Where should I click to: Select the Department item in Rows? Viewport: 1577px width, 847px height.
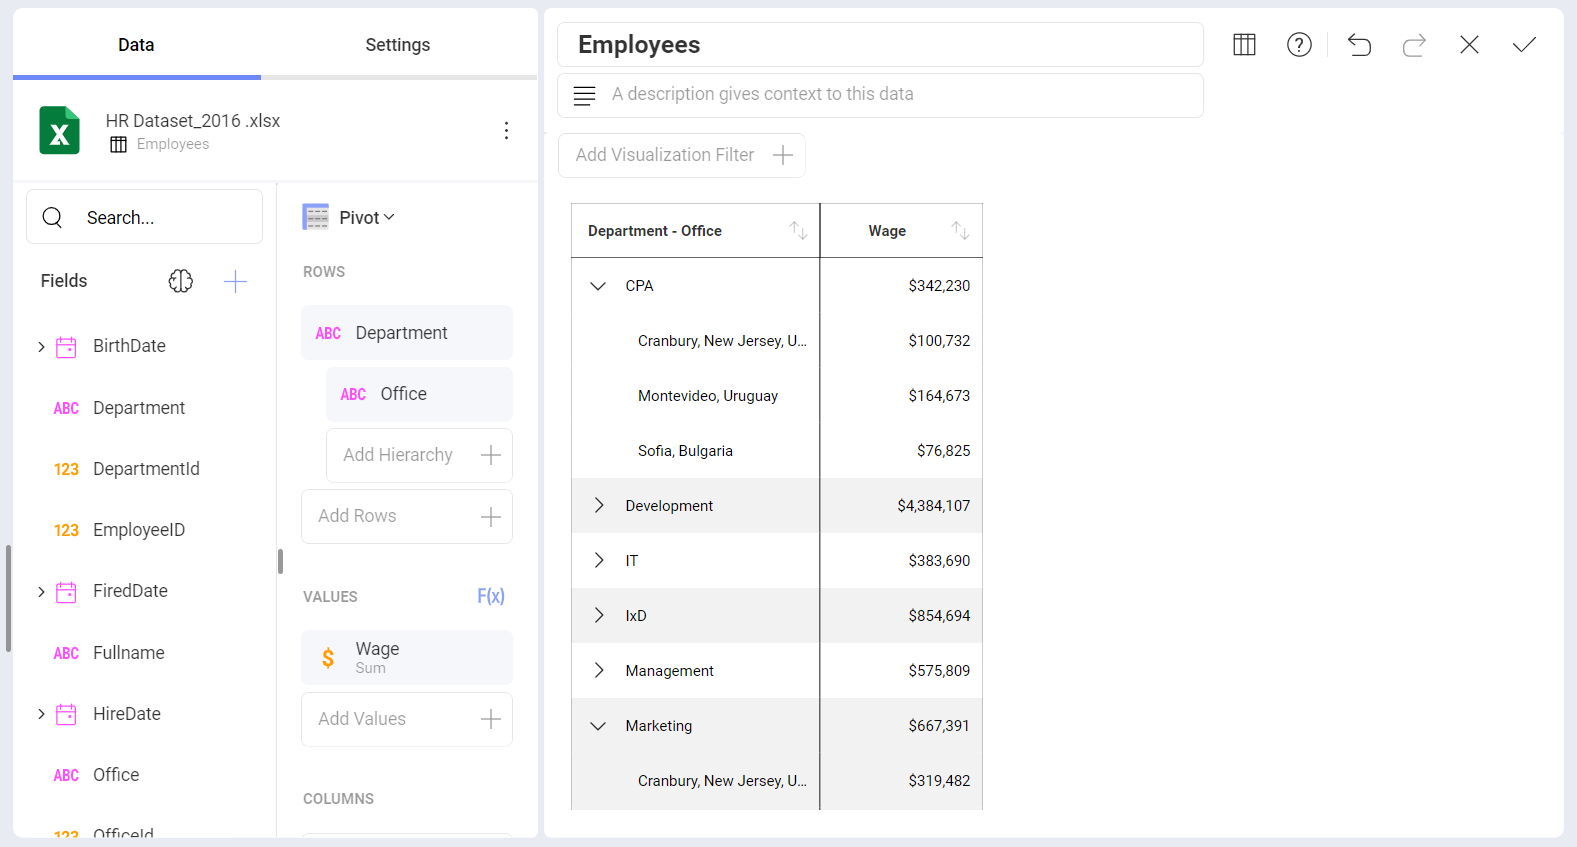click(407, 333)
